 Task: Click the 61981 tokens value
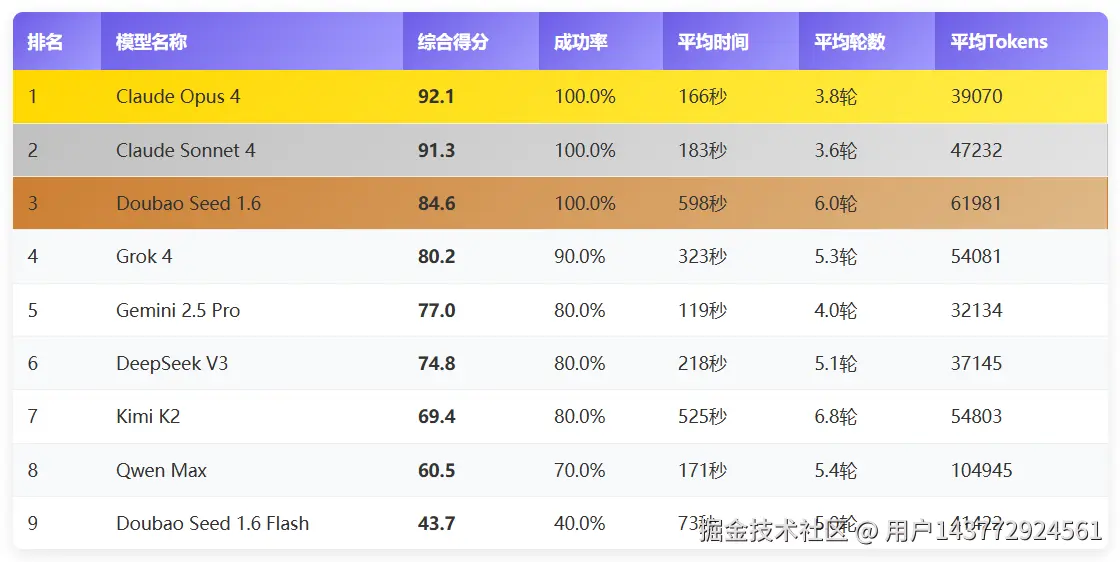pyautogui.click(x=976, y=204)
